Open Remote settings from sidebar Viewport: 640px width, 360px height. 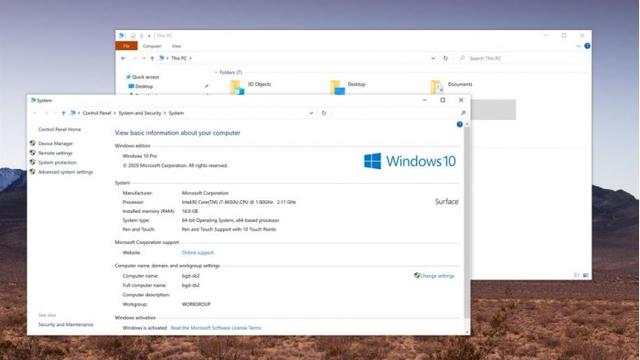55,153
